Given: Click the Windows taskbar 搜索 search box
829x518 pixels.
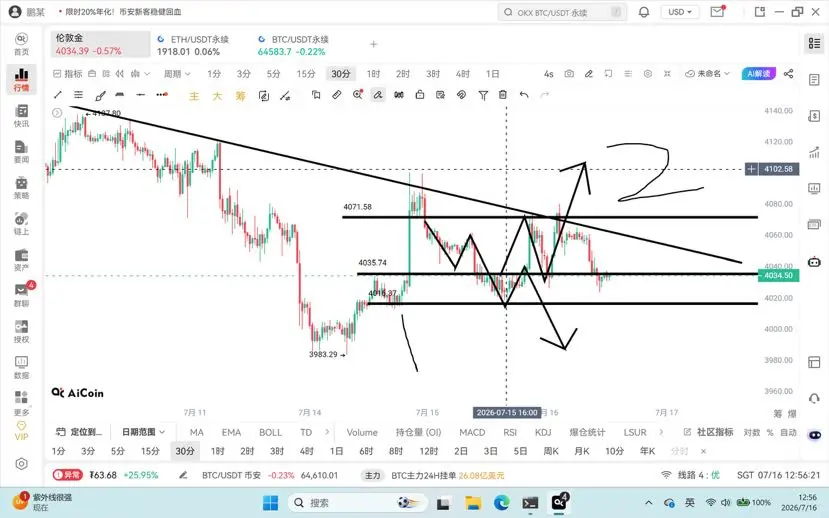Looking at the screenshot, I should point(358,502).
